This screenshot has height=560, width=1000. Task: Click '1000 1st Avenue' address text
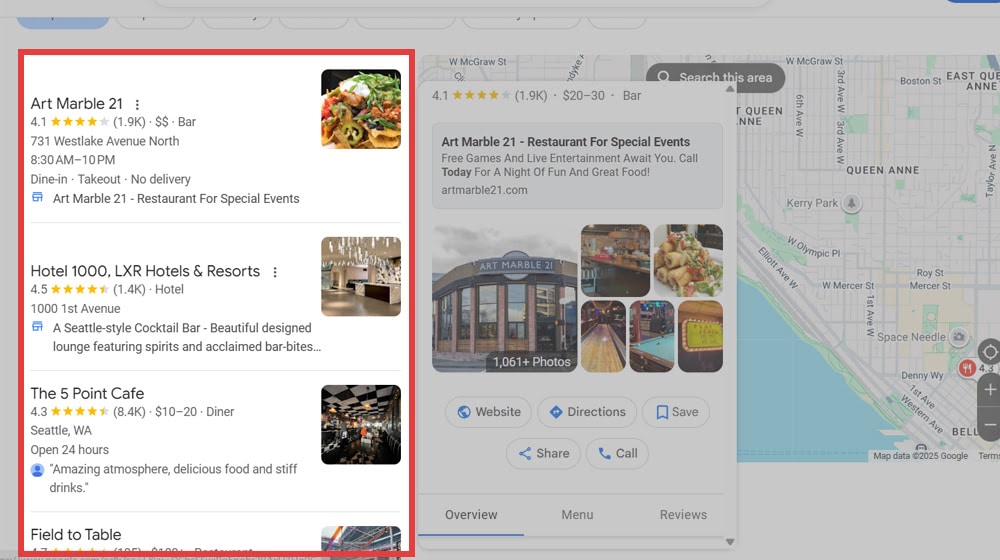pos(75,309)
